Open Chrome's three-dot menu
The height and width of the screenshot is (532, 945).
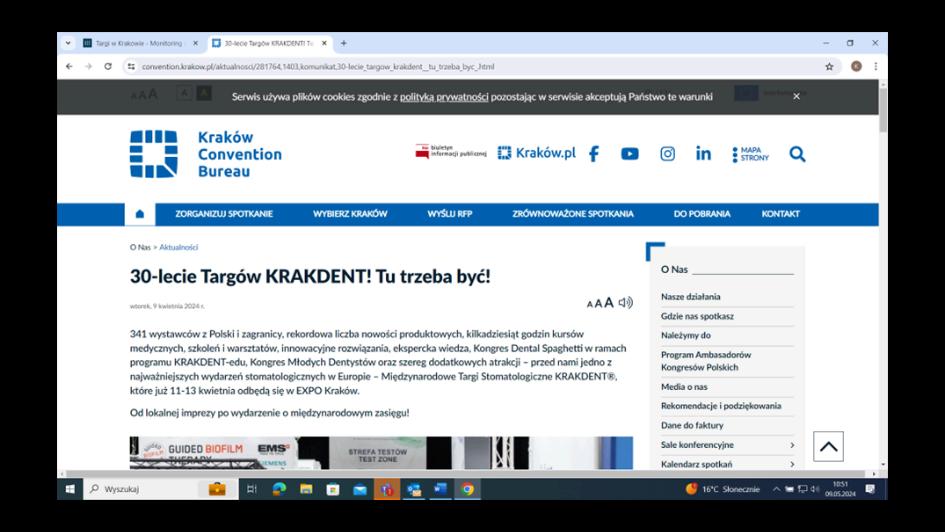coord(876,67)
